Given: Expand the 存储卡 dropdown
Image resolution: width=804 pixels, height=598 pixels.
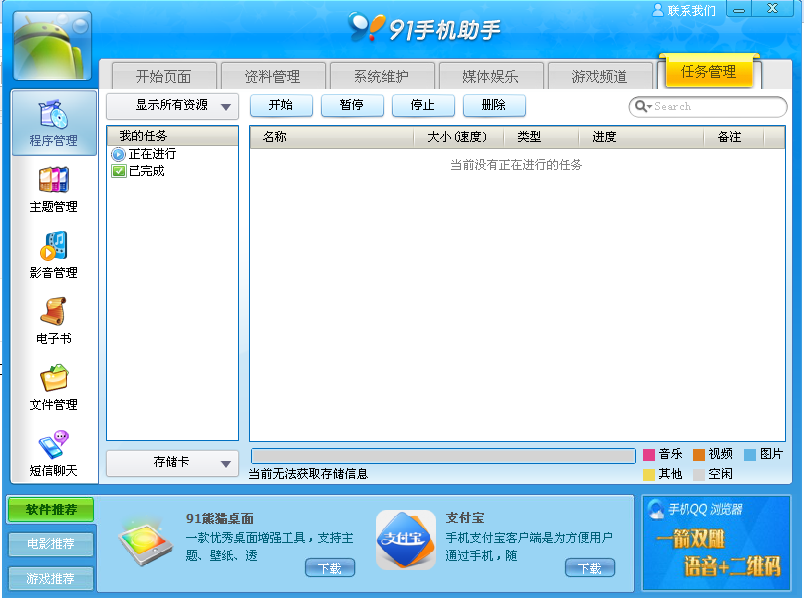Looking at the screenshot, I should coord(172,462).
